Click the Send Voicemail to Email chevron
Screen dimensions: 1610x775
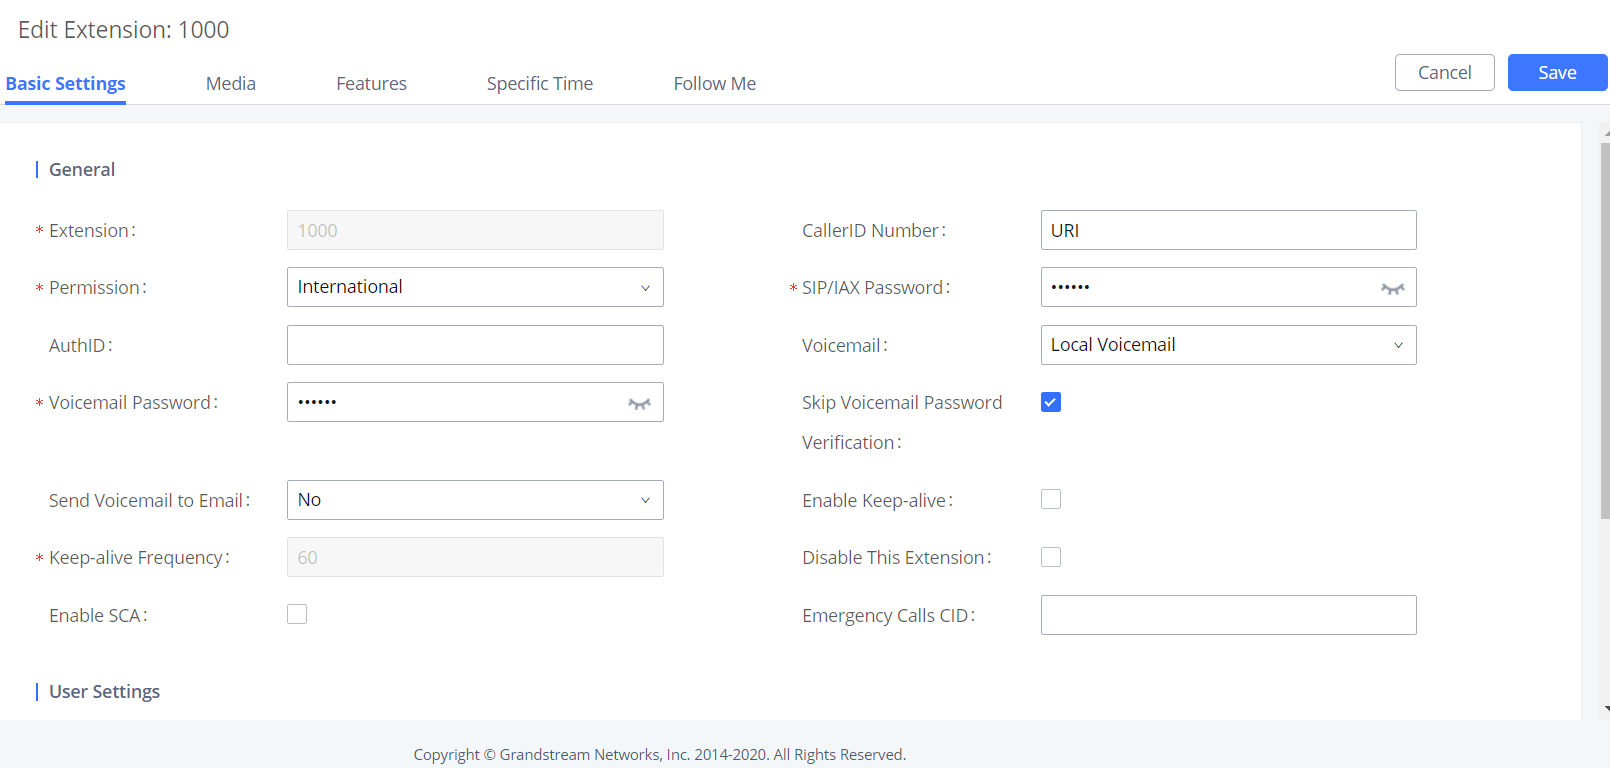(645, 500)
